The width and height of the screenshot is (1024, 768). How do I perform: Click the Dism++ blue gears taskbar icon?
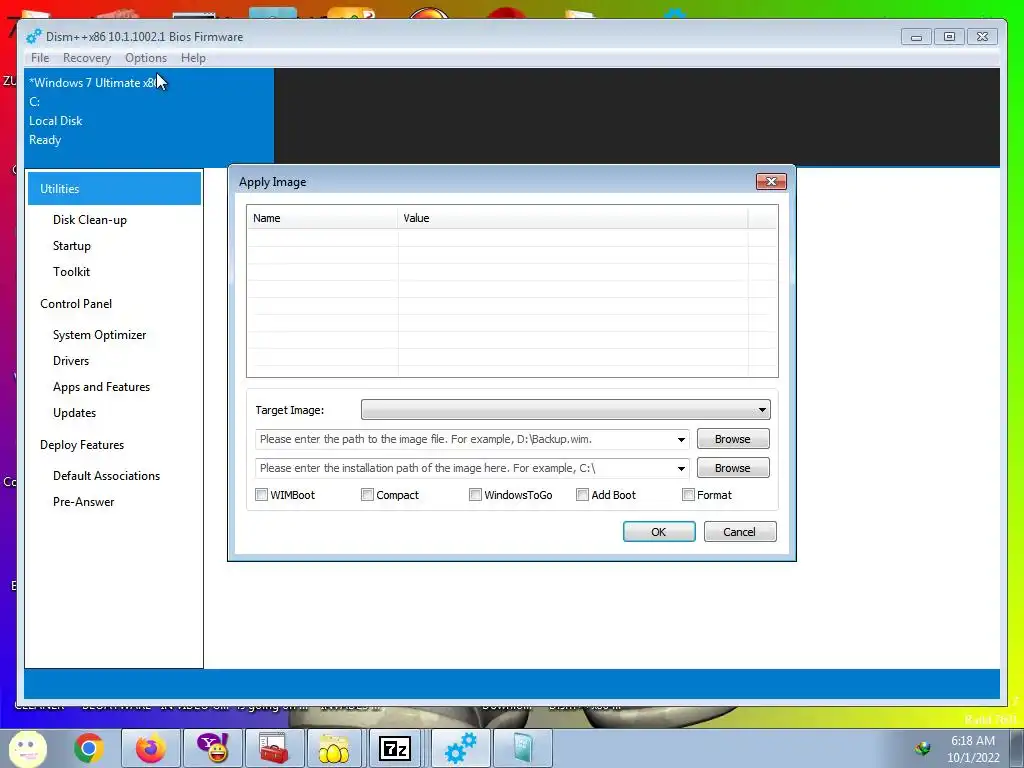click(460, 748)
